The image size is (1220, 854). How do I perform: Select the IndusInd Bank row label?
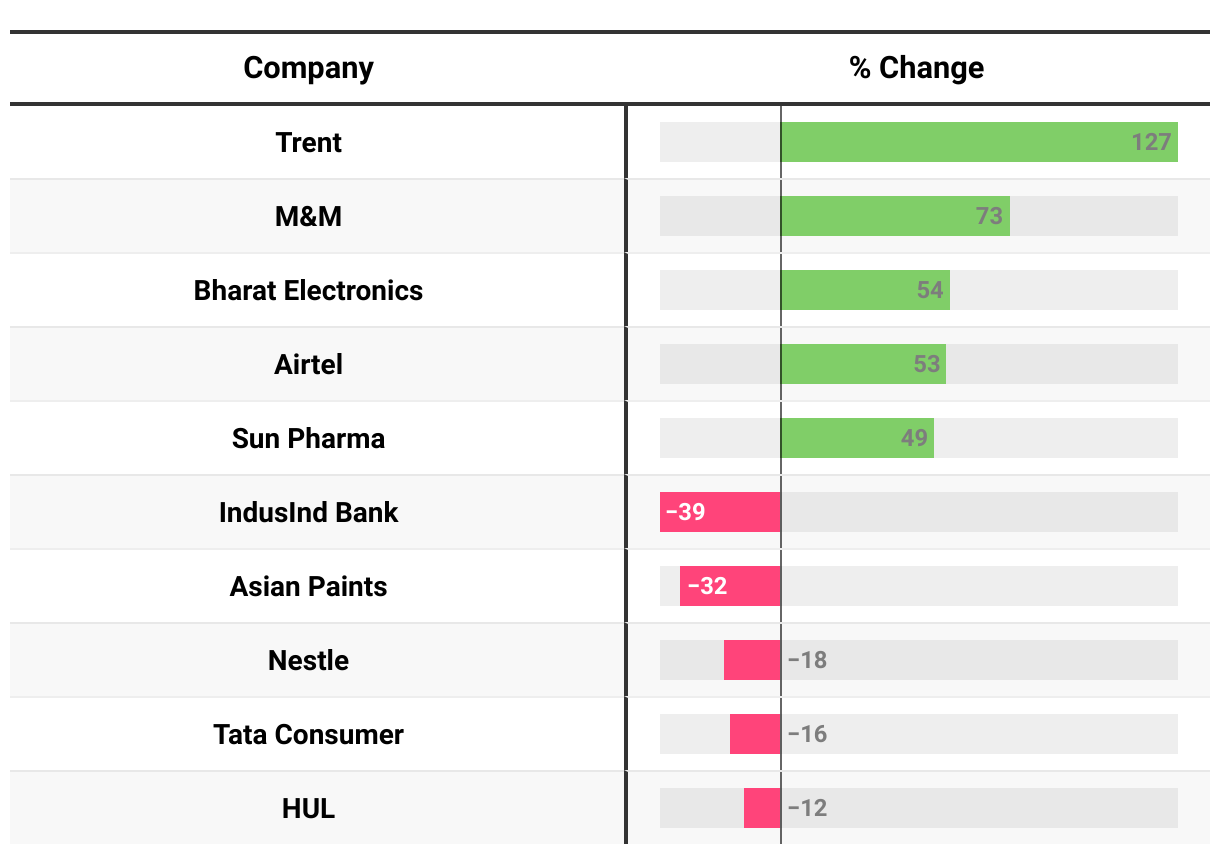(308, 512)
